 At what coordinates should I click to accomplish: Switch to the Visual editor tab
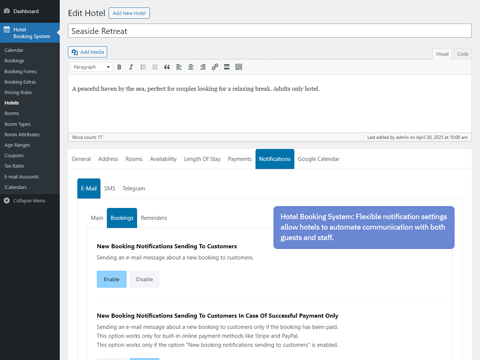(442, 54)
